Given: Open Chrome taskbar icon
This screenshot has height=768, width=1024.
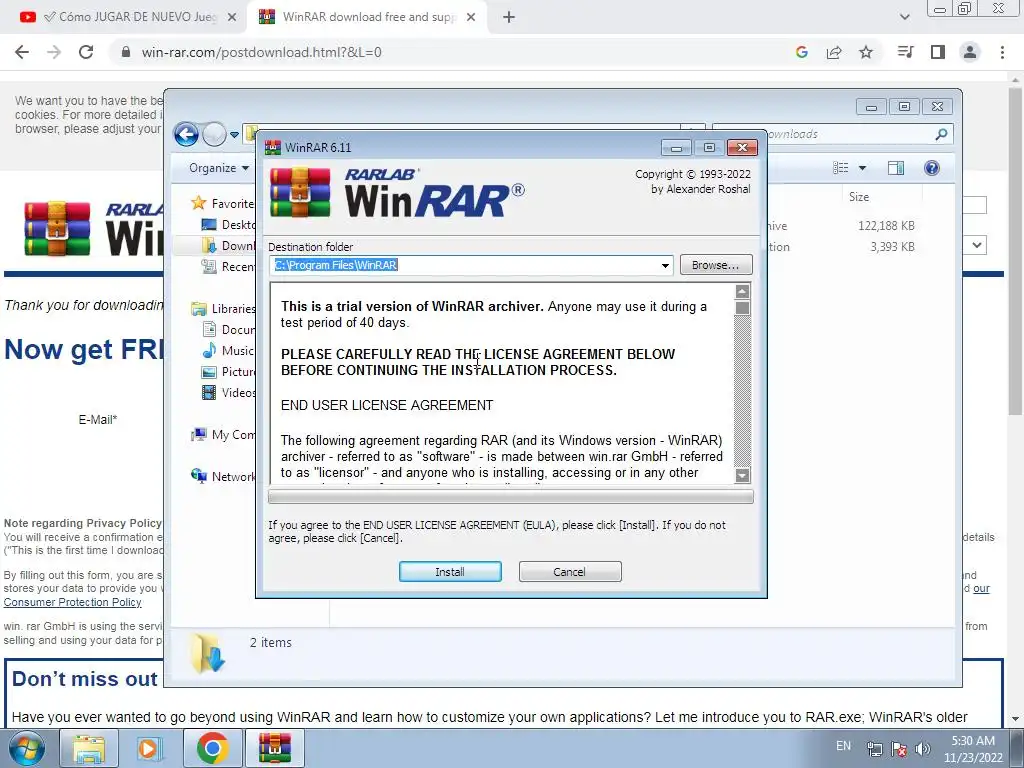Looking at the screenshot, I should click(212, 748).
